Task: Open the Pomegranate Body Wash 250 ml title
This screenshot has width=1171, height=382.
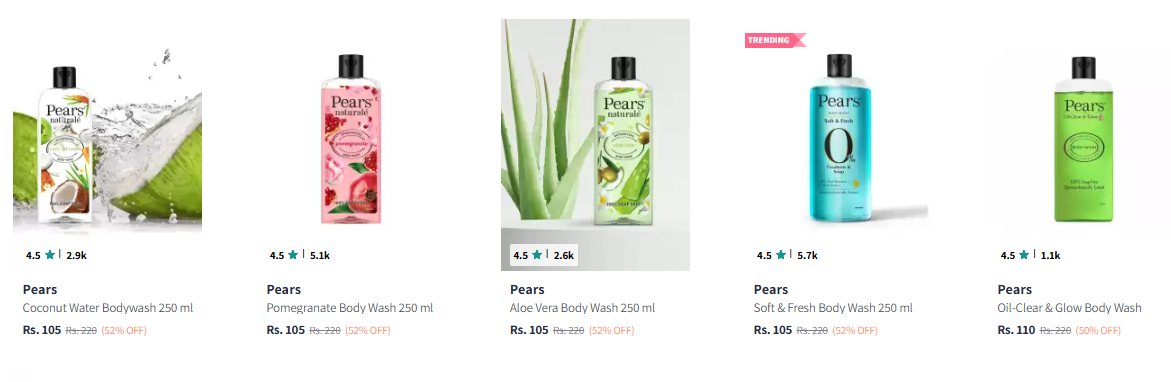Action: pyautogui.click(x=350, y=308)
